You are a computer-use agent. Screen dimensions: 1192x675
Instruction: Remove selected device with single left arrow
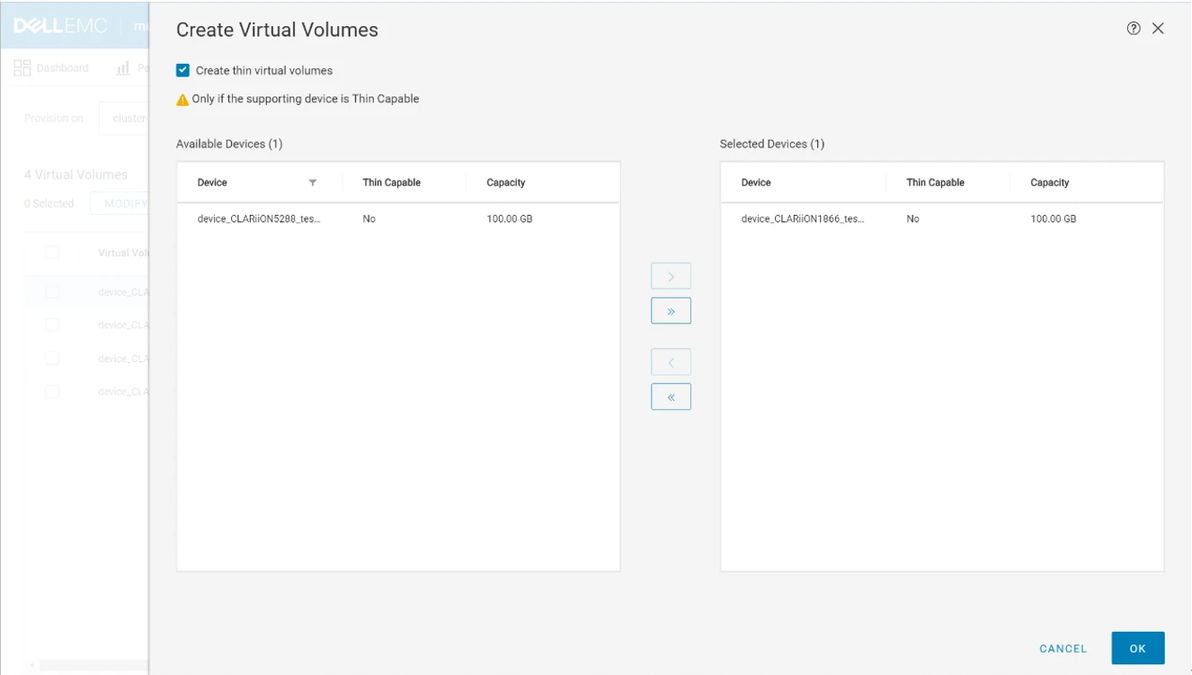tap(671, 362)
